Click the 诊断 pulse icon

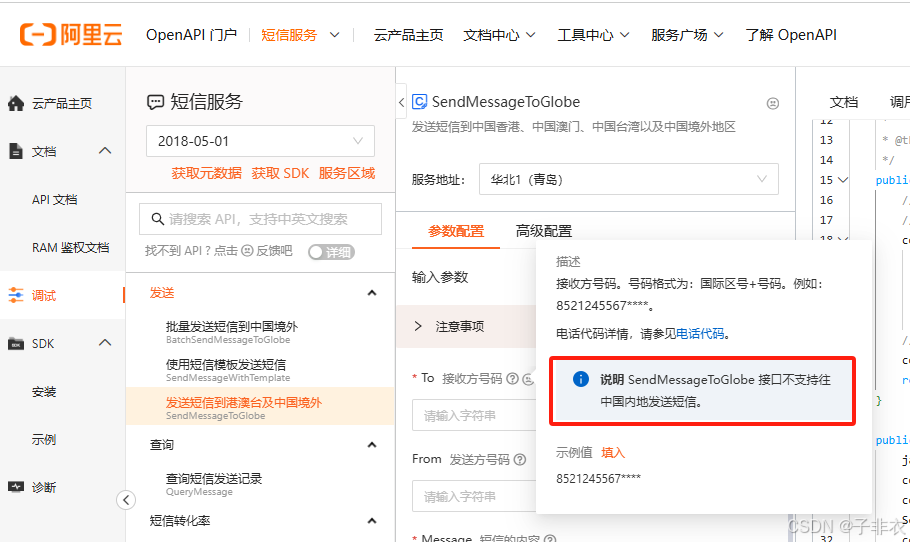click(16, 487)
